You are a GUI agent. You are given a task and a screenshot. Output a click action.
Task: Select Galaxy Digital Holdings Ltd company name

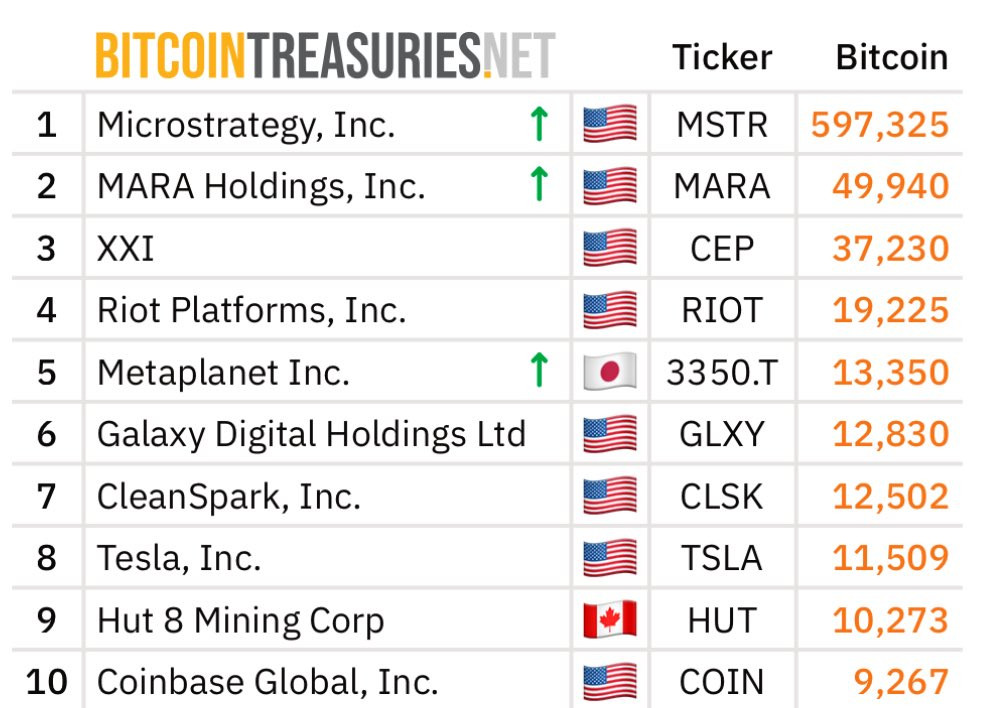(311, 435)
